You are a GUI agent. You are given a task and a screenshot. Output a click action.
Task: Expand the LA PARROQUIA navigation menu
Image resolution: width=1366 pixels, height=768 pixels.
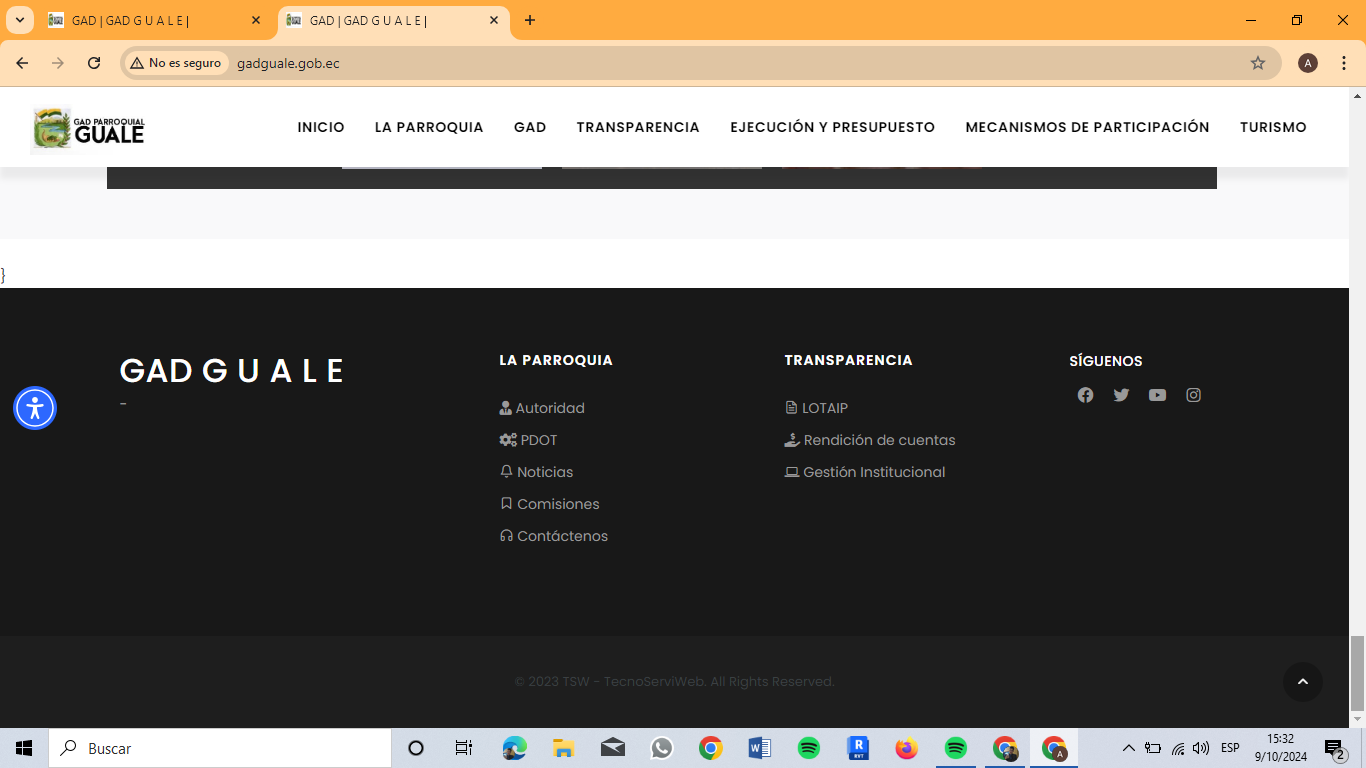[429, 127]
